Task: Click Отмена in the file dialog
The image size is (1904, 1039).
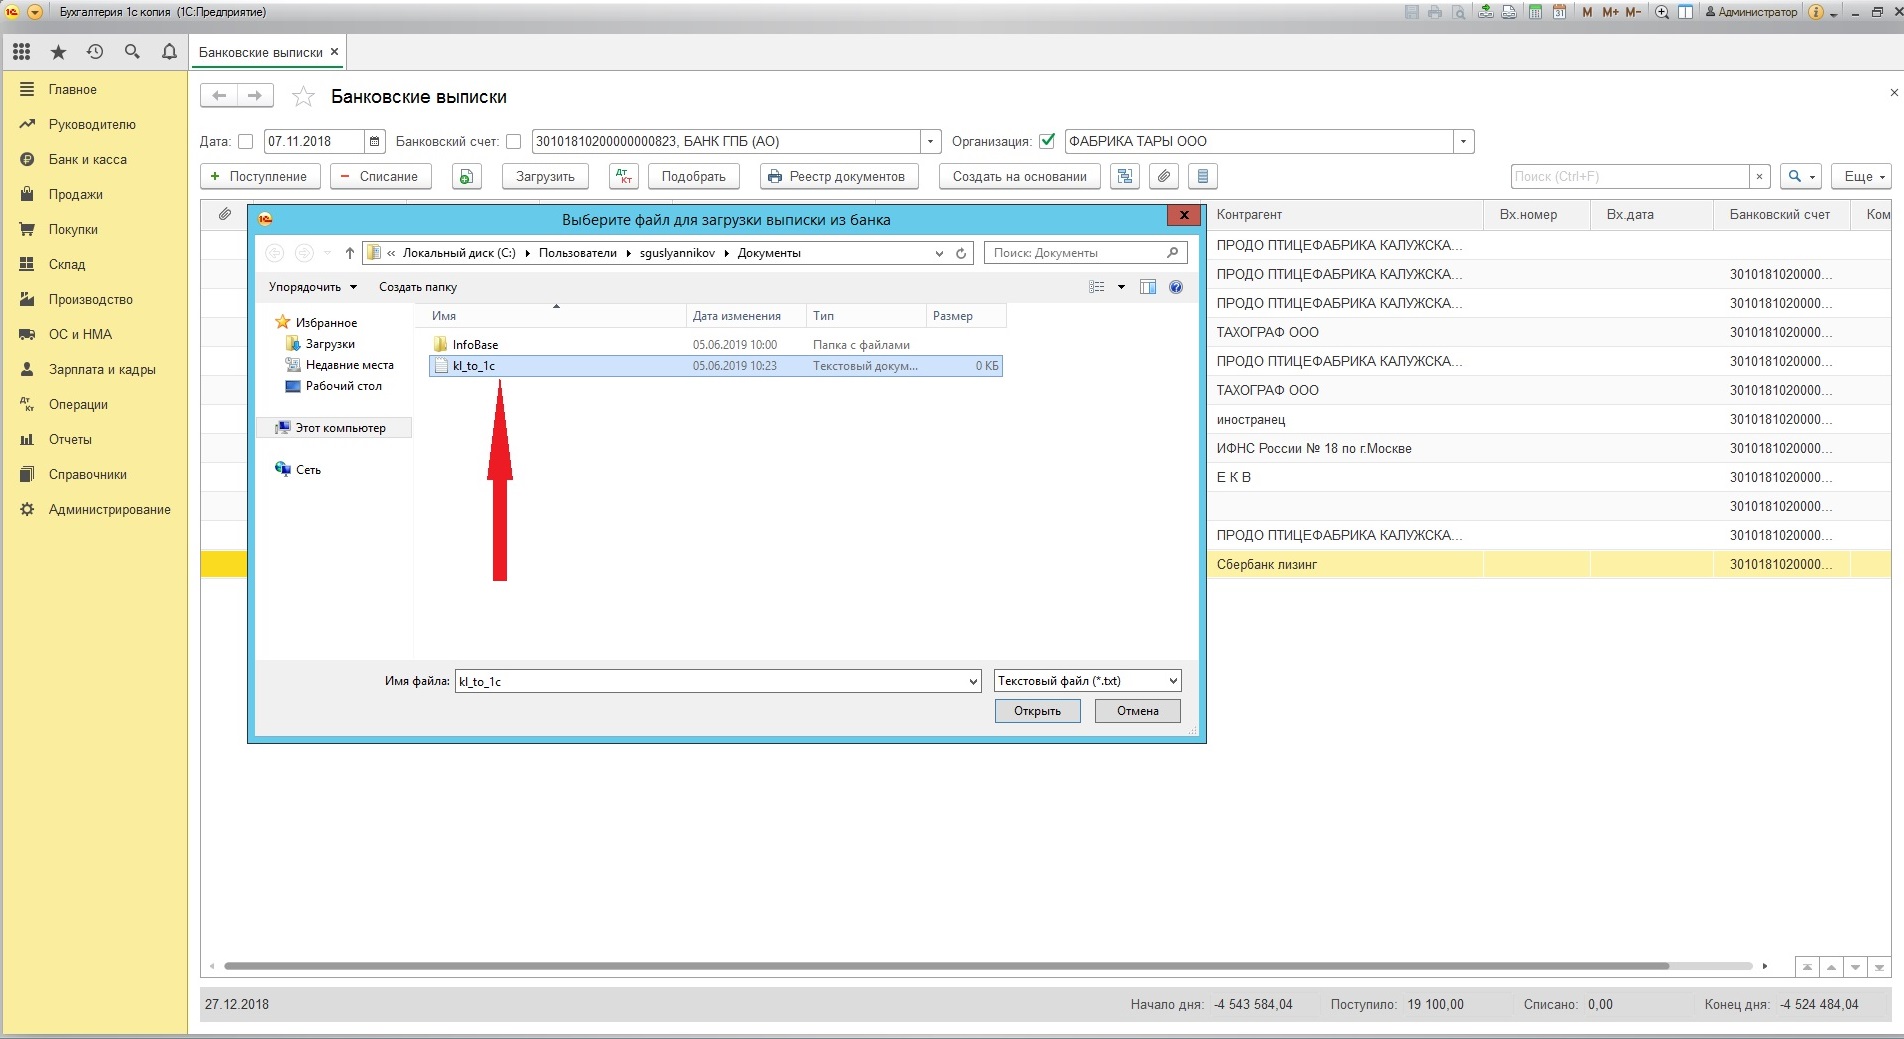Action: (1138, 711)
